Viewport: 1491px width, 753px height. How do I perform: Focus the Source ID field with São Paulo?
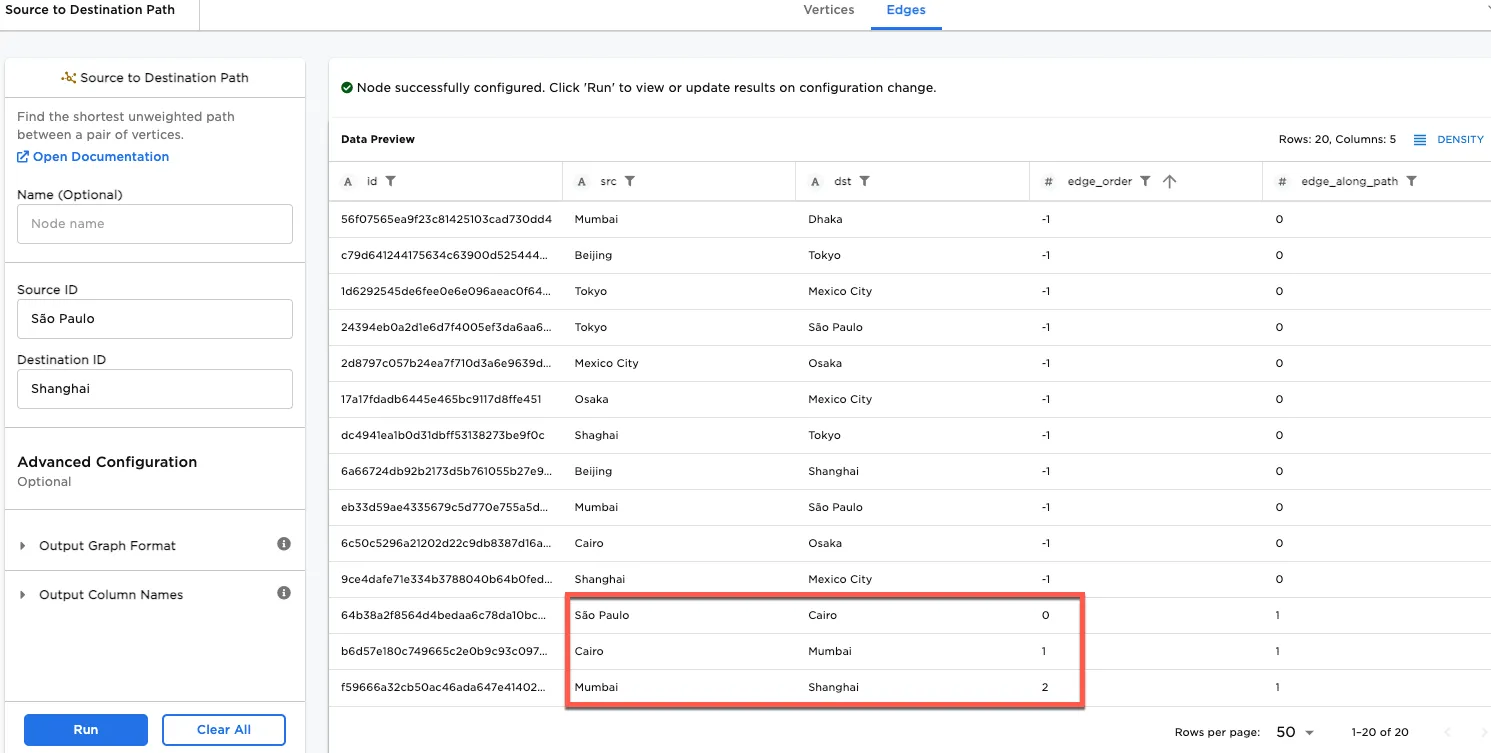click(155, 319)
